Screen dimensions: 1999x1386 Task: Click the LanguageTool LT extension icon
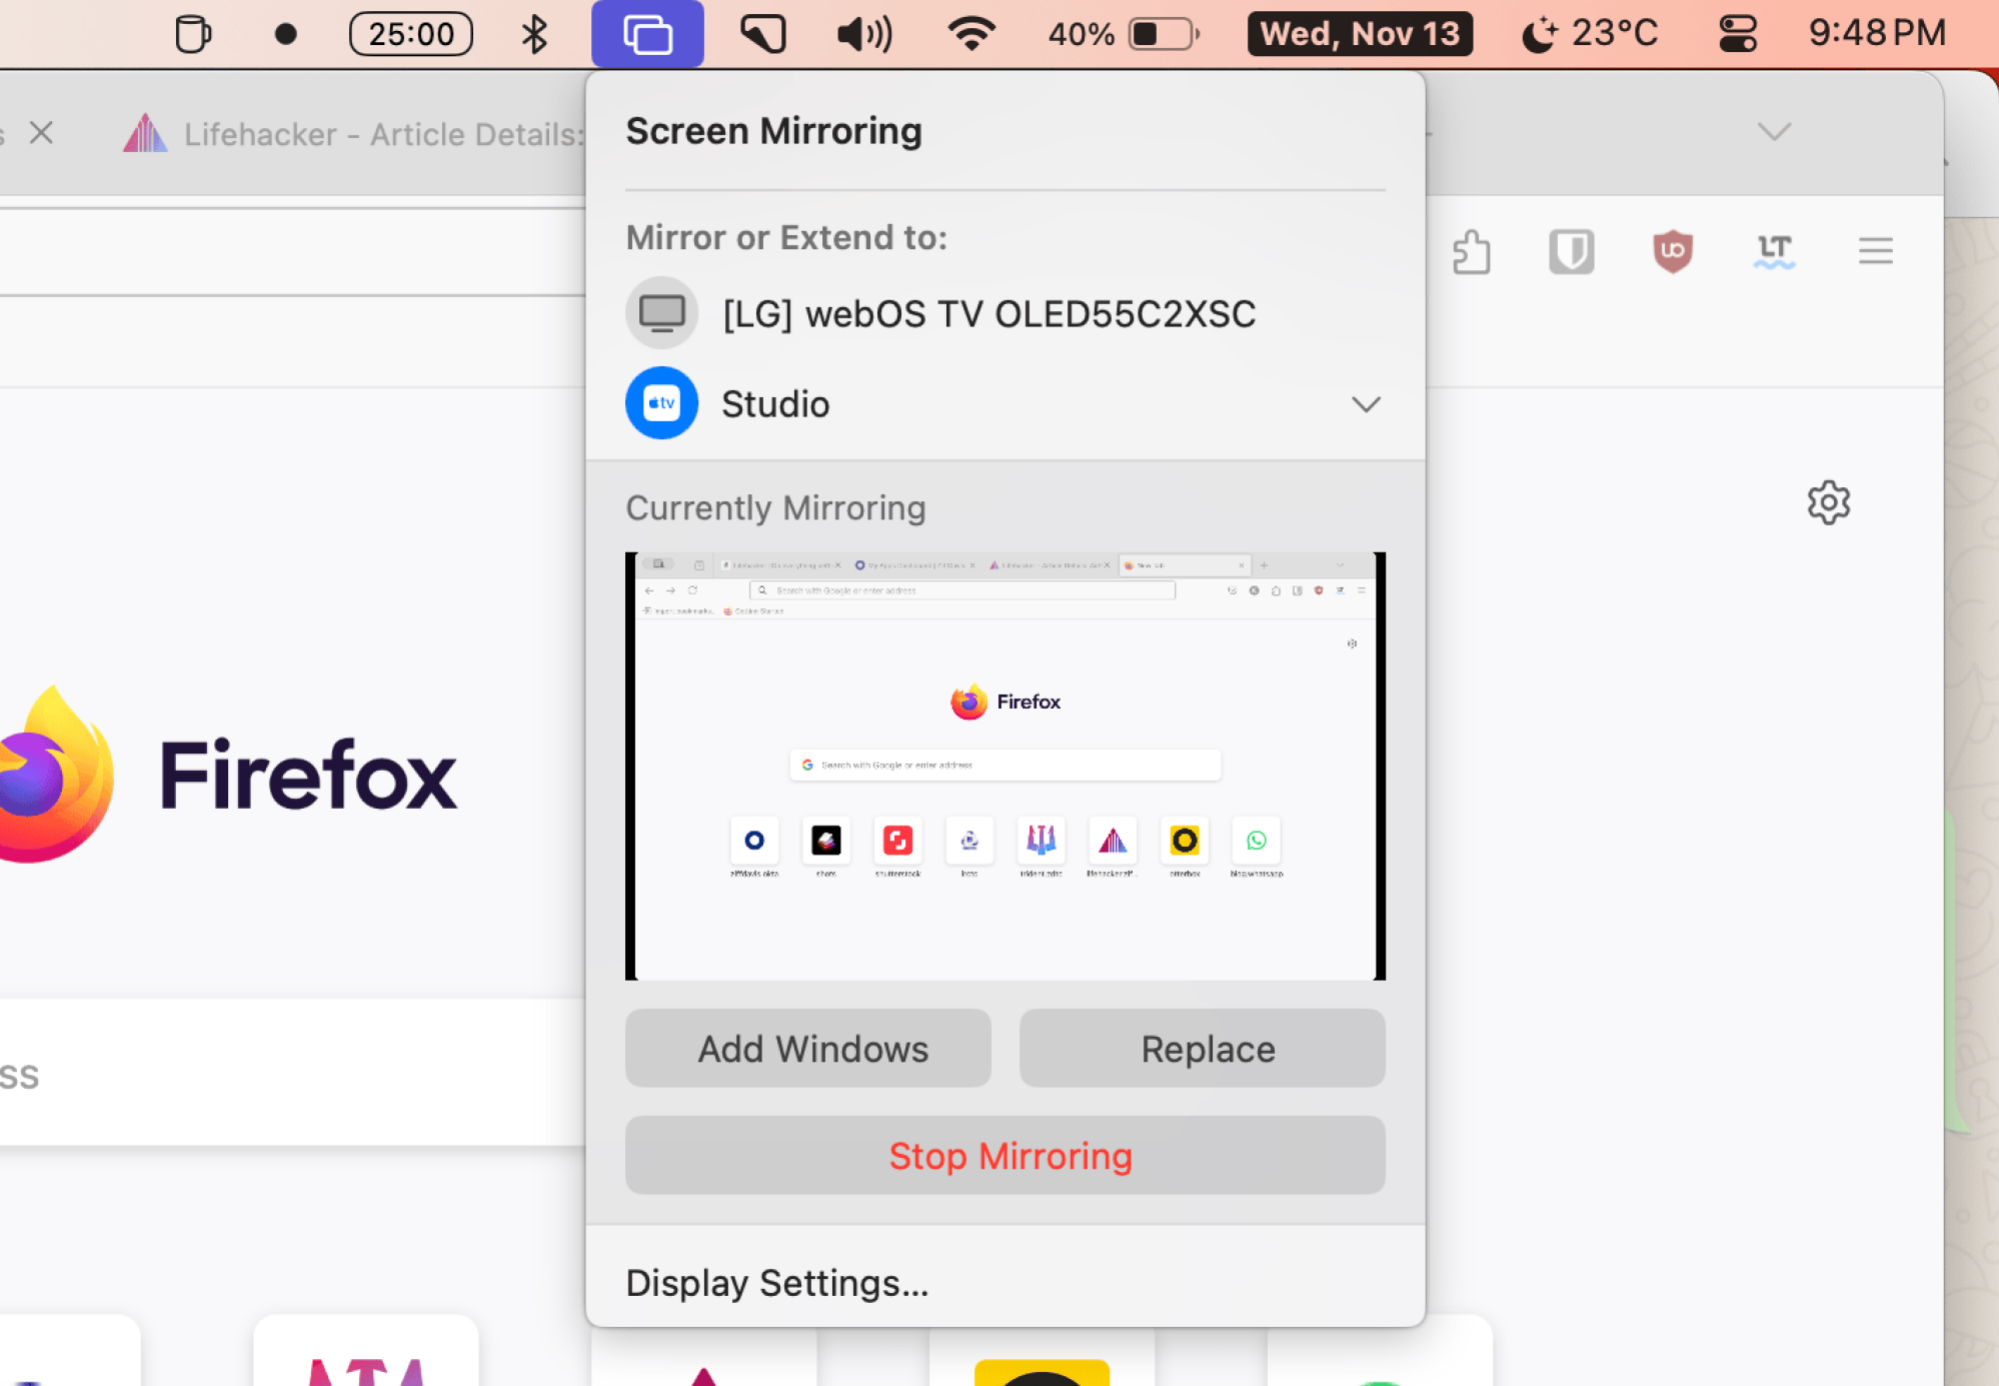point(1774,251)
